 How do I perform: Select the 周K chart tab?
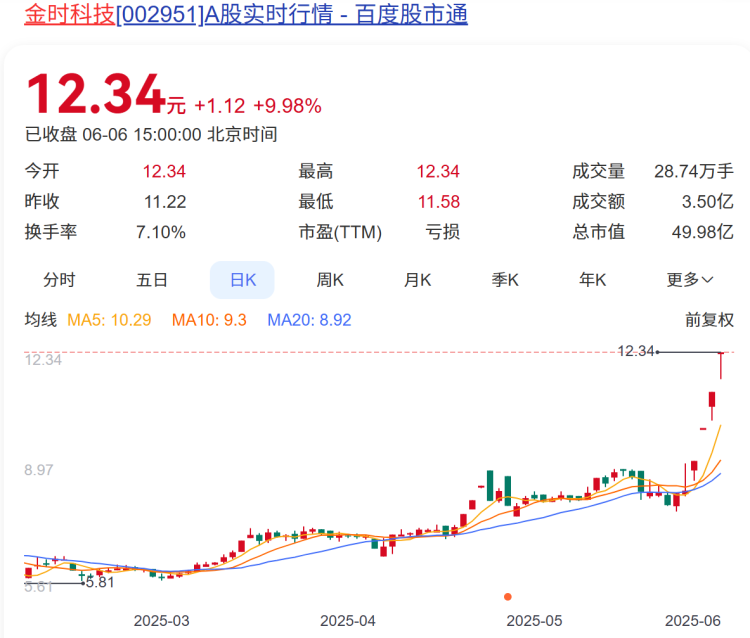pos(330,280)
